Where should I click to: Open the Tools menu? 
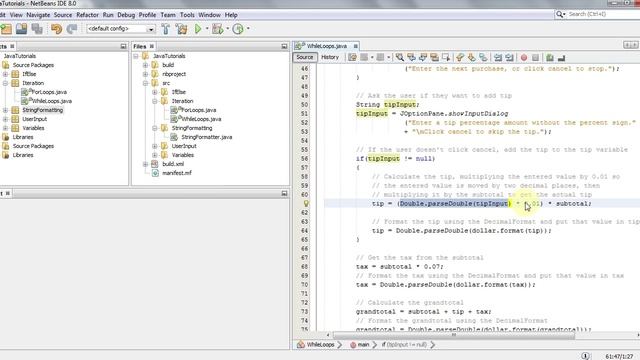[187, 15]
